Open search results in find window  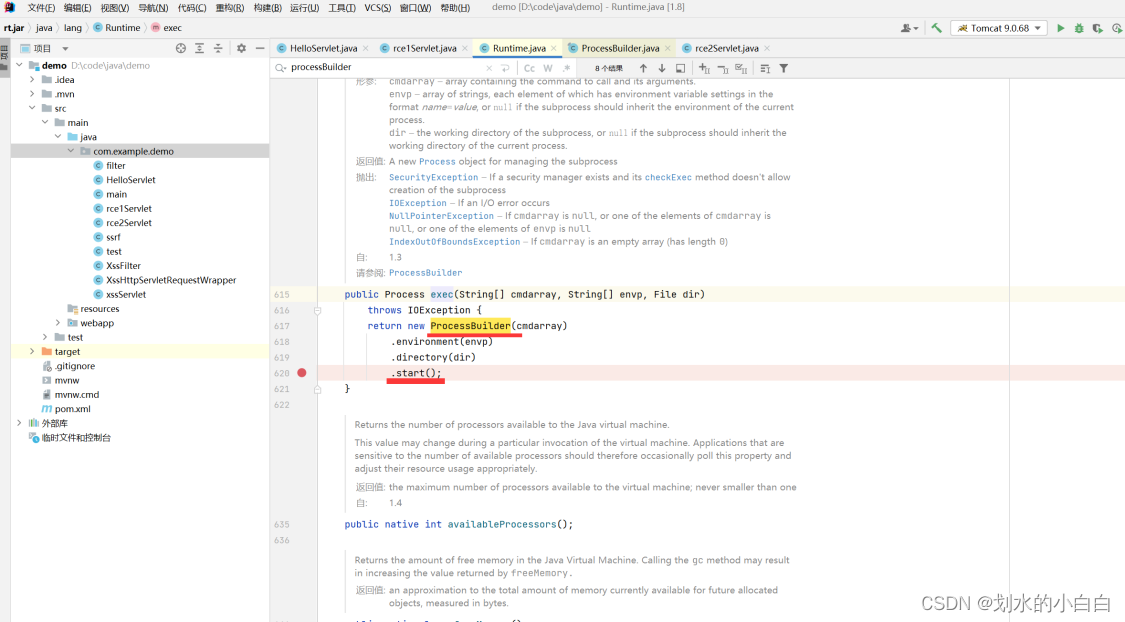680,68
